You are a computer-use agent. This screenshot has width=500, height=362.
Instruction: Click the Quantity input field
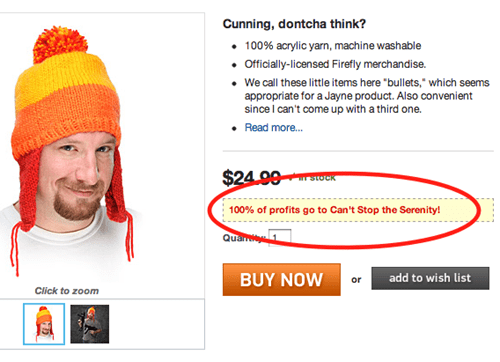tap(280, 237)
